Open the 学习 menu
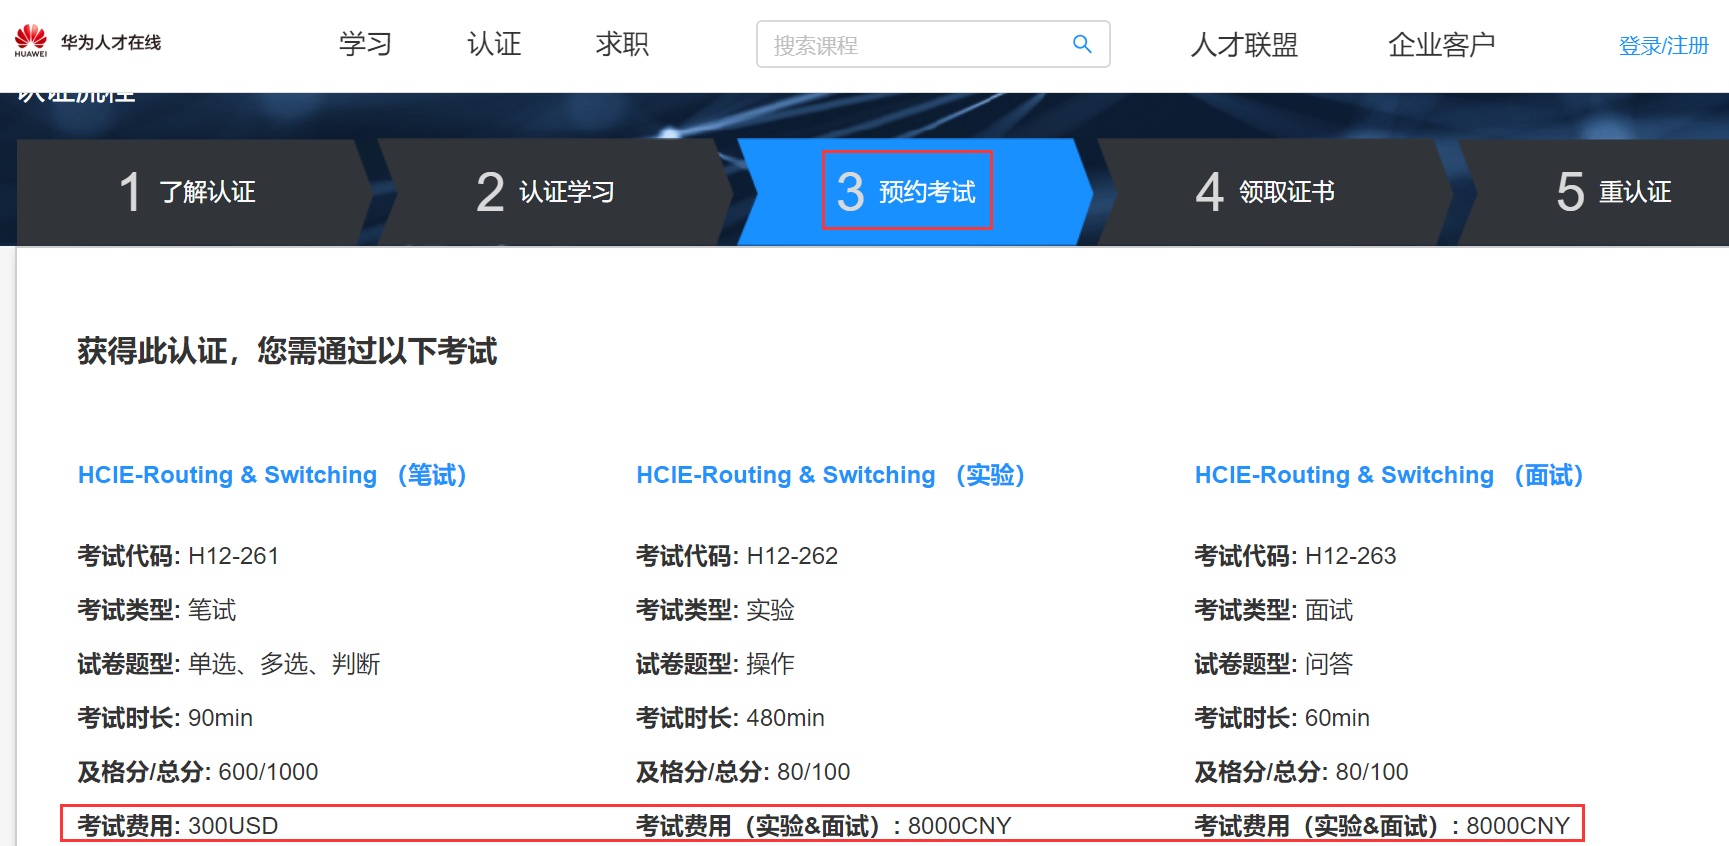The image size is (1729, 846). [365, 44]
